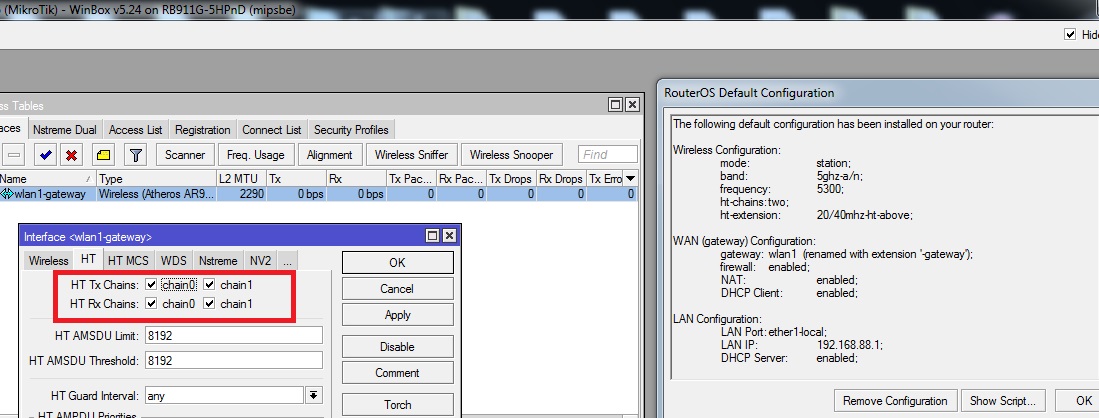Open the Nstreme tab in Interface dialog
Image resolution: width=1099 pixels, height=418 pixels.
(x=218, y=260)
